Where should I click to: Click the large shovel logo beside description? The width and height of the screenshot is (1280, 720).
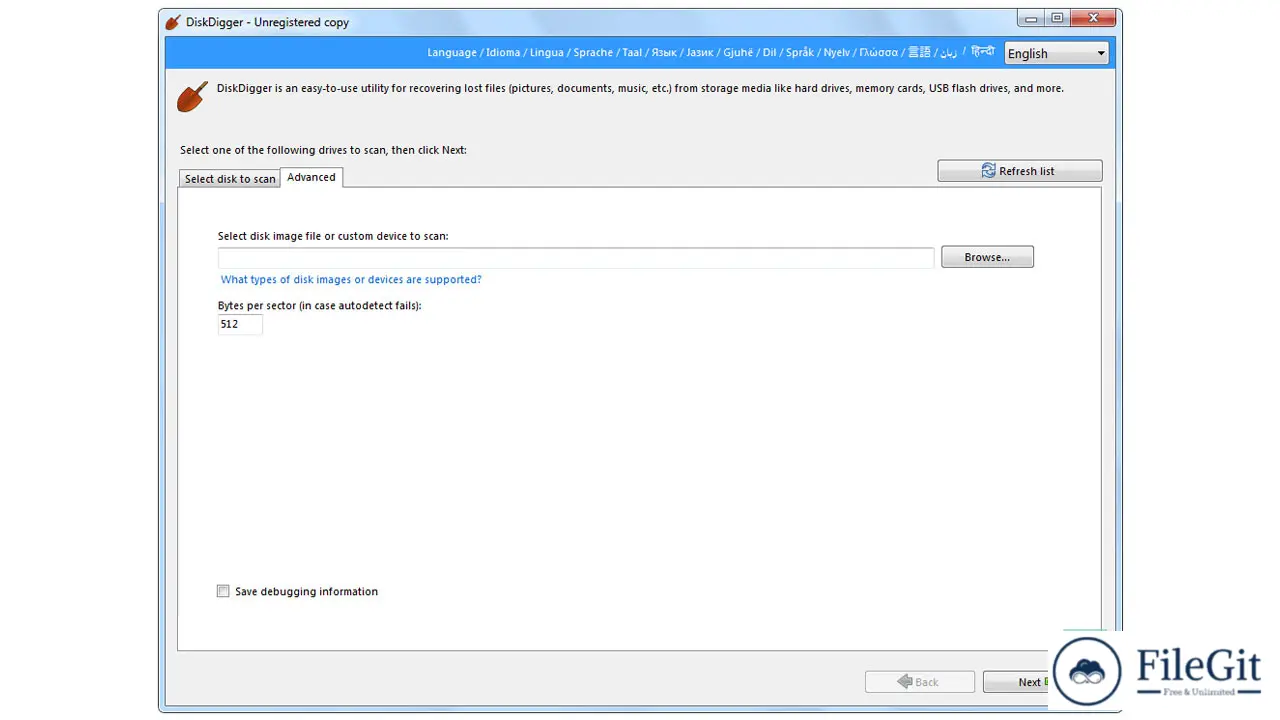[193, 97]
